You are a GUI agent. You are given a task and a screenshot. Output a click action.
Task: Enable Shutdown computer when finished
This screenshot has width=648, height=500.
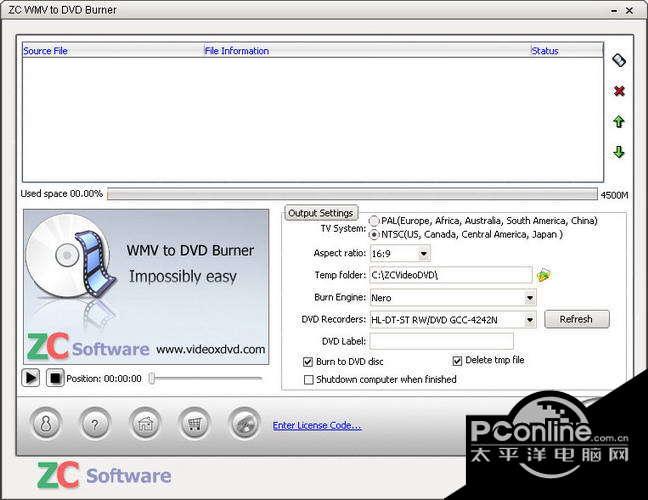click(x=308, y=380)
